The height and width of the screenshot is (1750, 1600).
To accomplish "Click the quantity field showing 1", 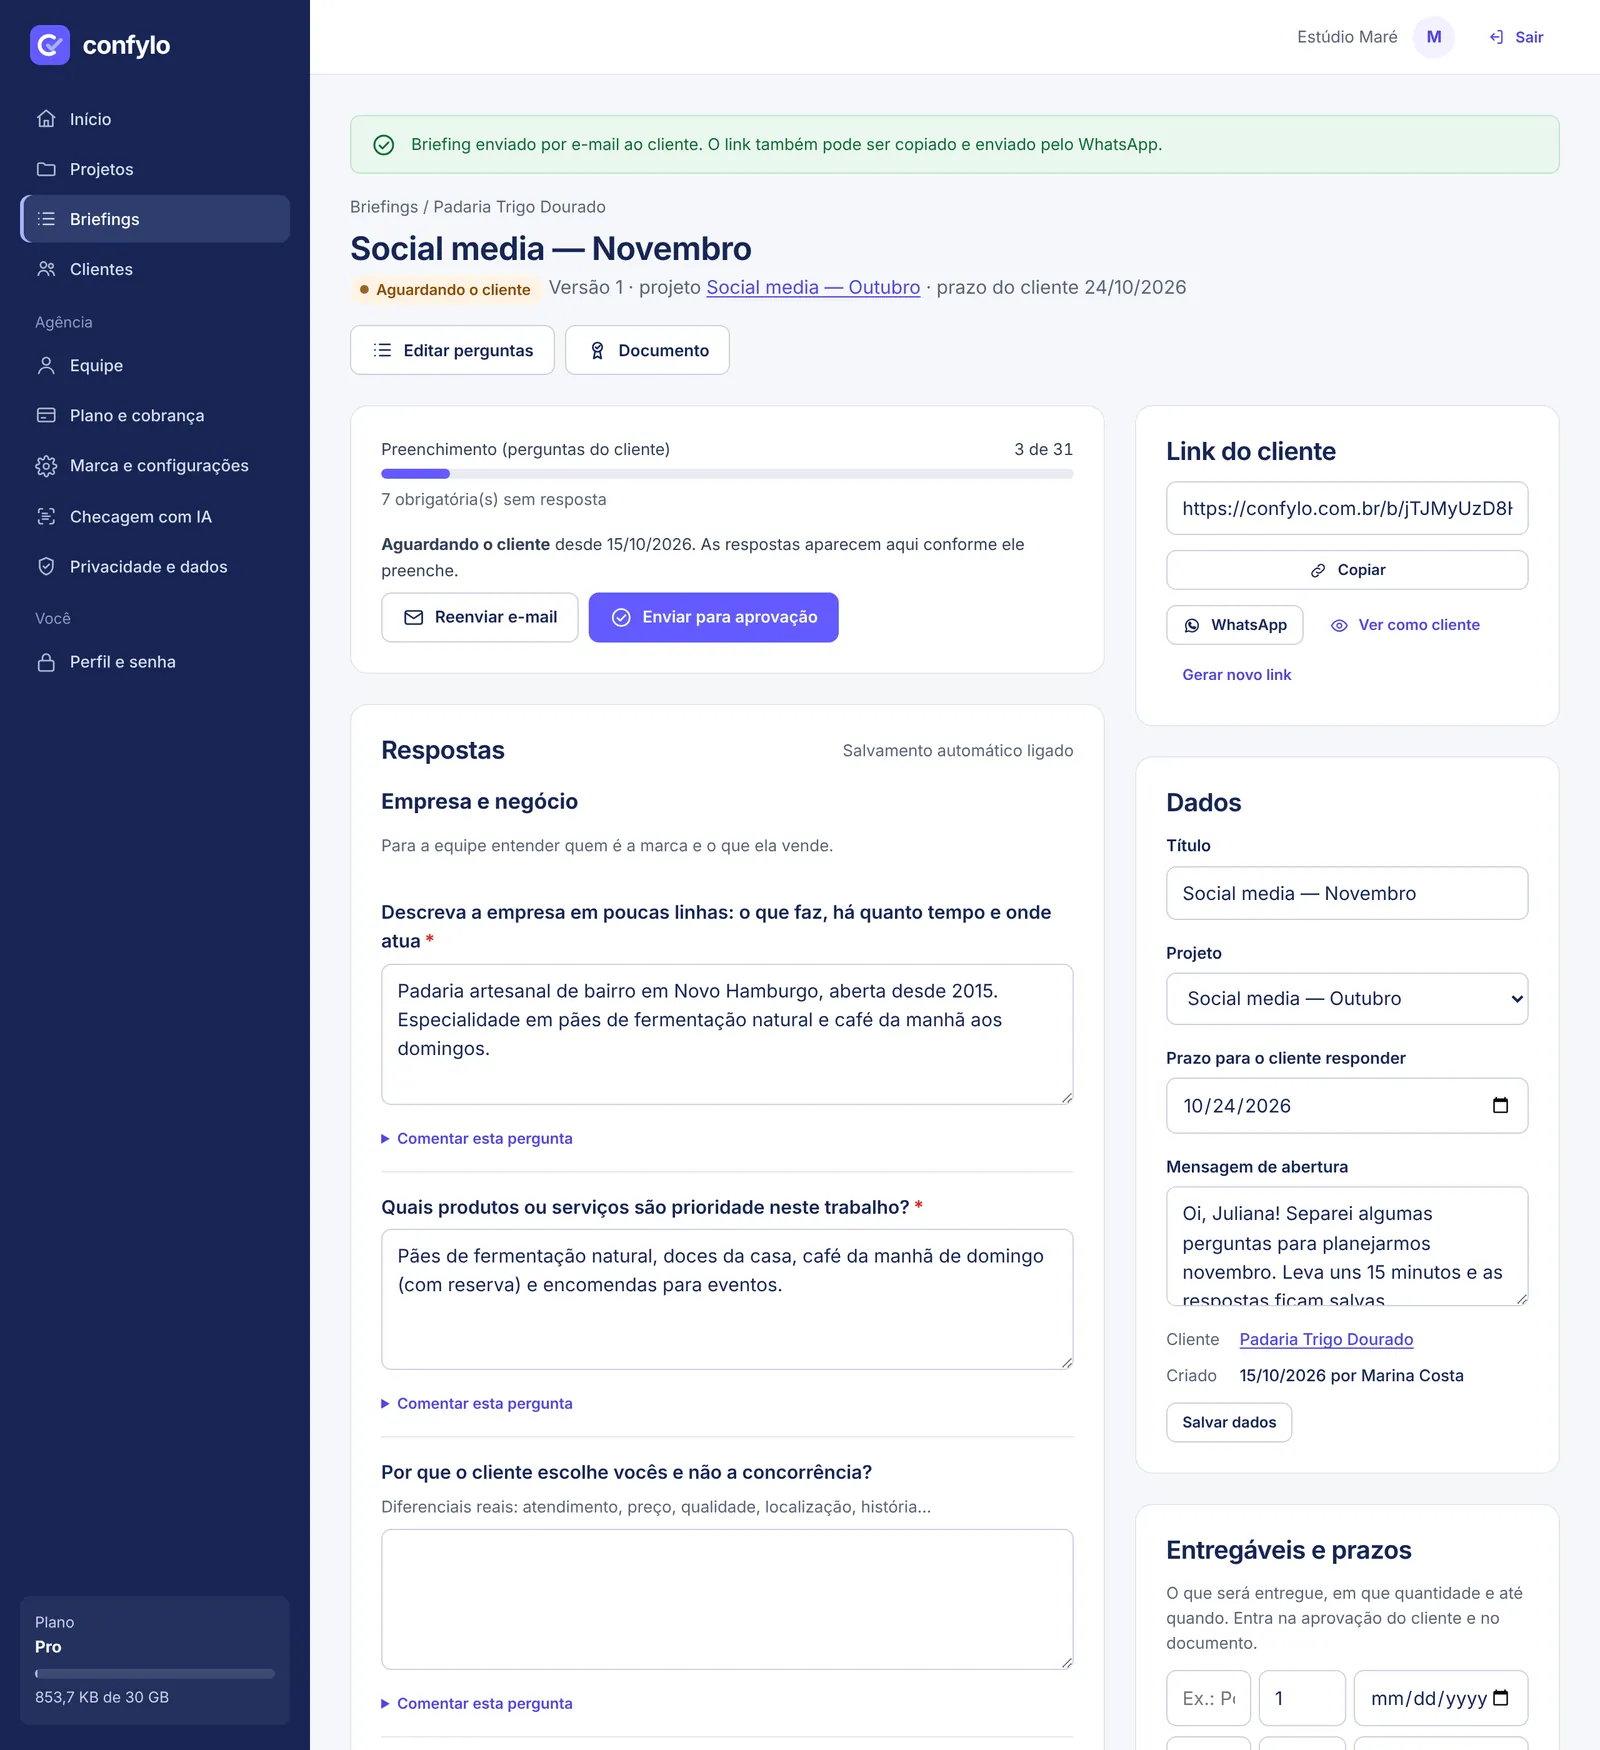I will (1302, 1698).
